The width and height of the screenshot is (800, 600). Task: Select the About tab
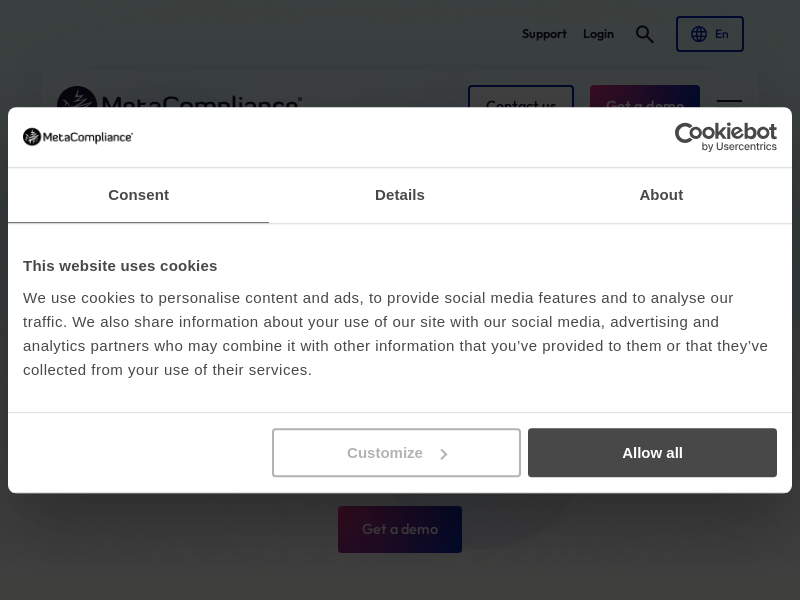click(661, 195)
